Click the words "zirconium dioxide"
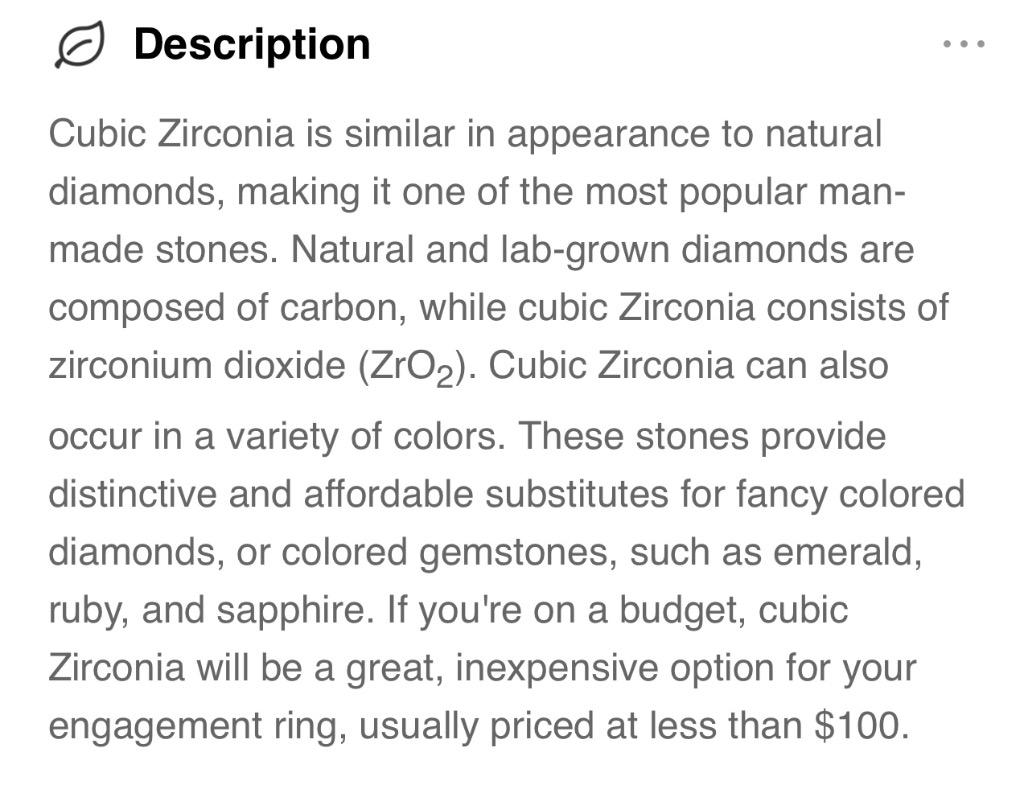 tap(197, 366)
